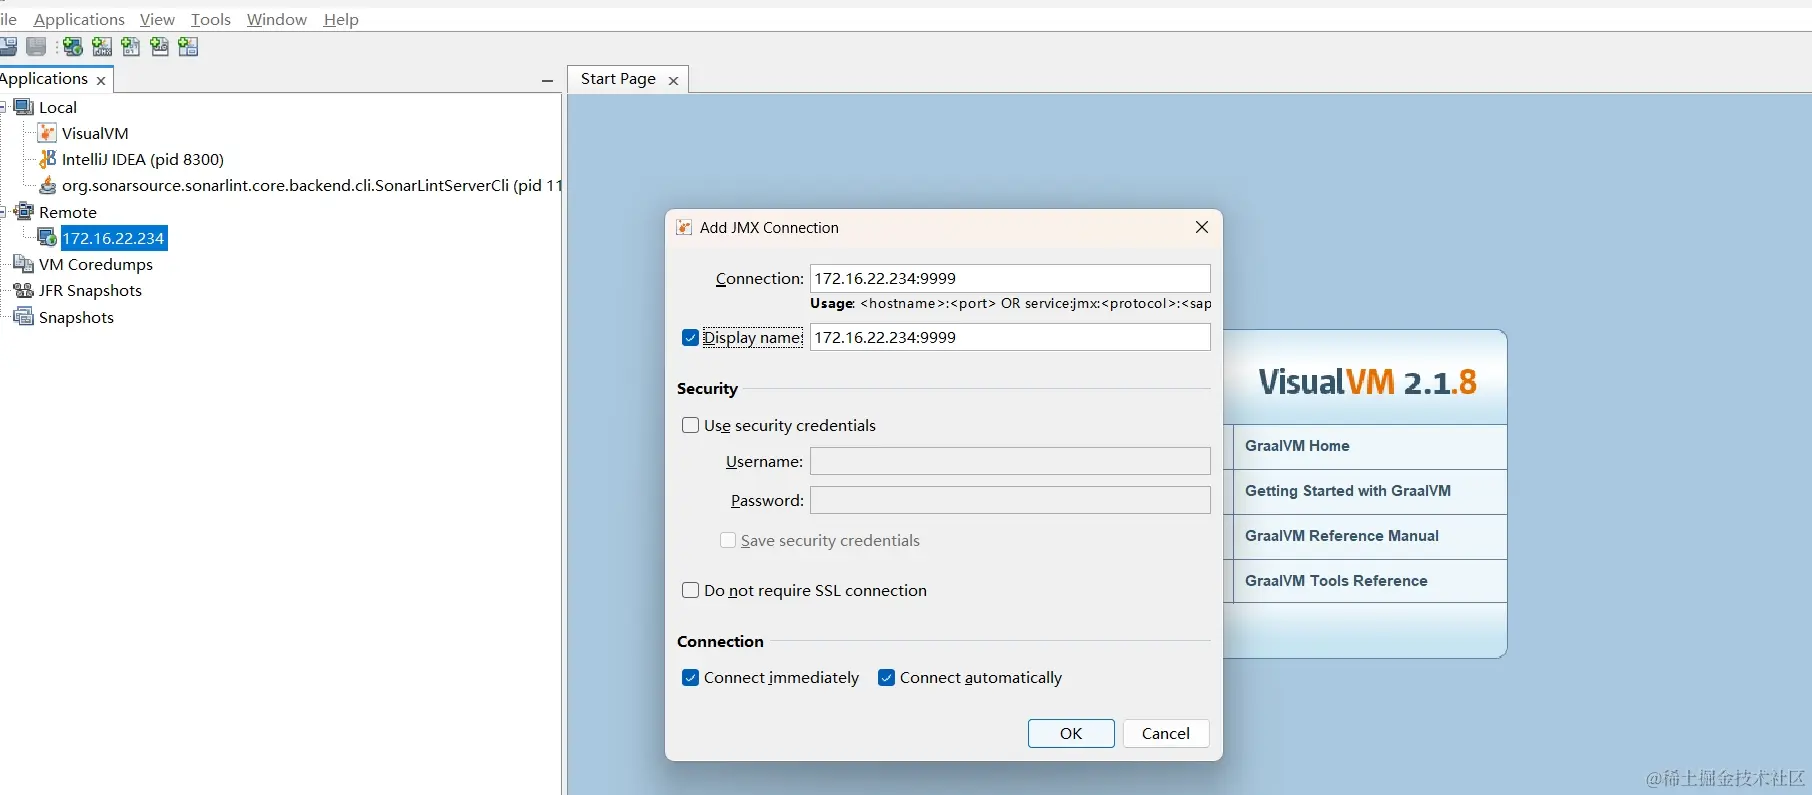1812x795 pixels.
Task: Select the Remote node in tree
Action: tap(68, 212)
